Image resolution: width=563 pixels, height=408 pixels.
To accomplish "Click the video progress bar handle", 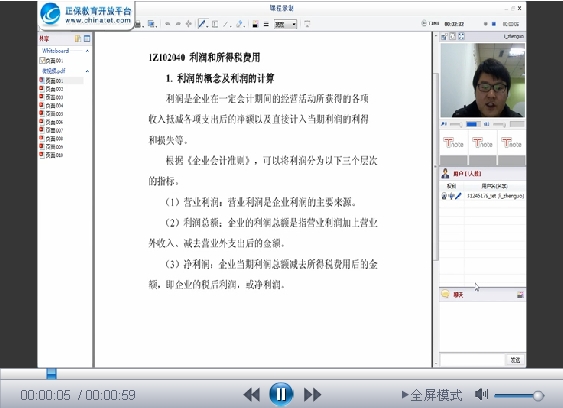I will click(x=51, y=374).
